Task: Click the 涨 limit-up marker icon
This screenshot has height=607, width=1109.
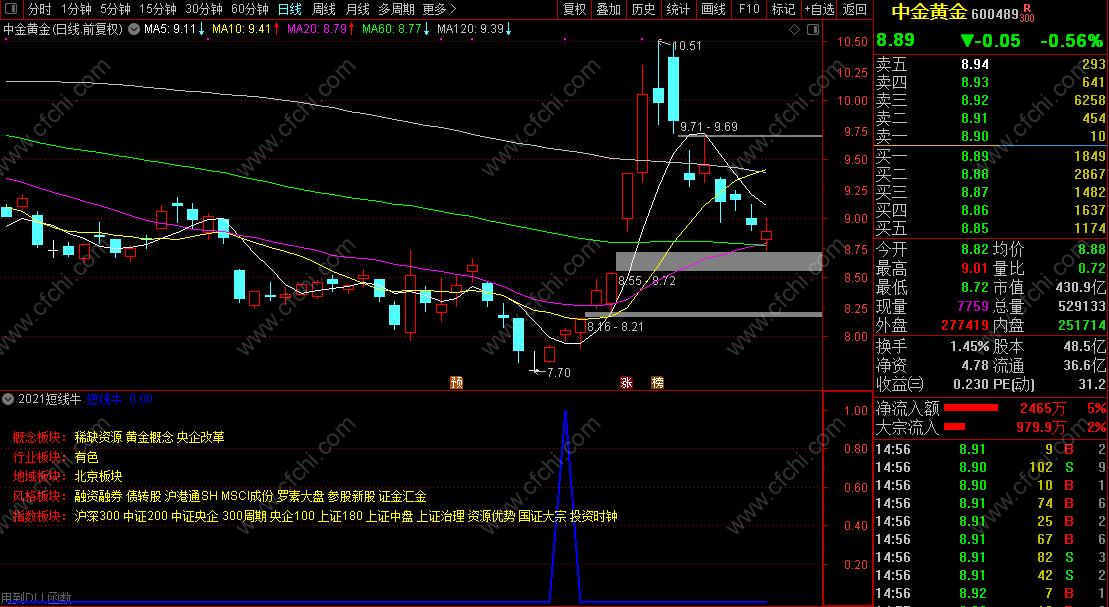Action: click(626, 383)
